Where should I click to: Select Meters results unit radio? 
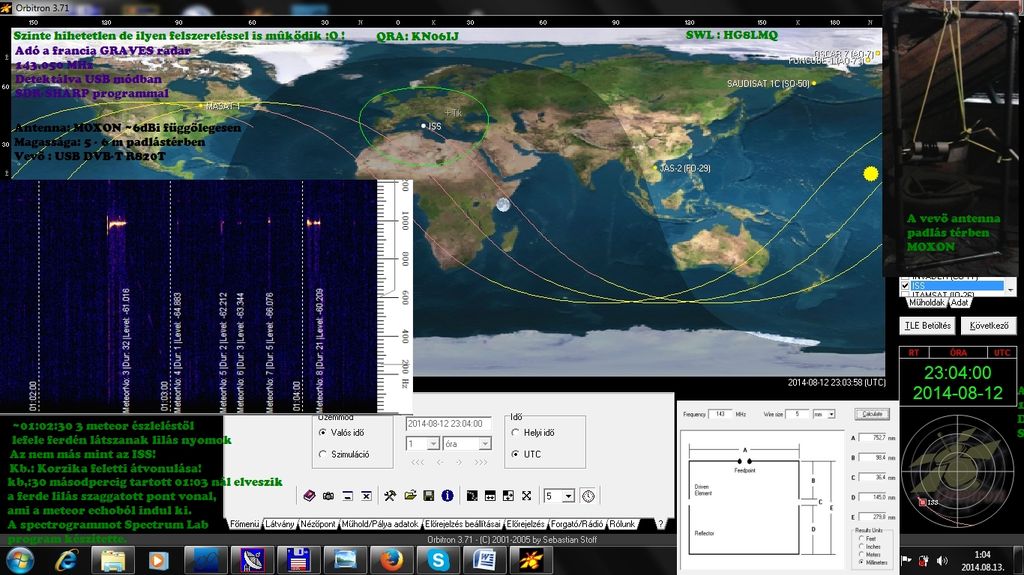click(861, 555)
